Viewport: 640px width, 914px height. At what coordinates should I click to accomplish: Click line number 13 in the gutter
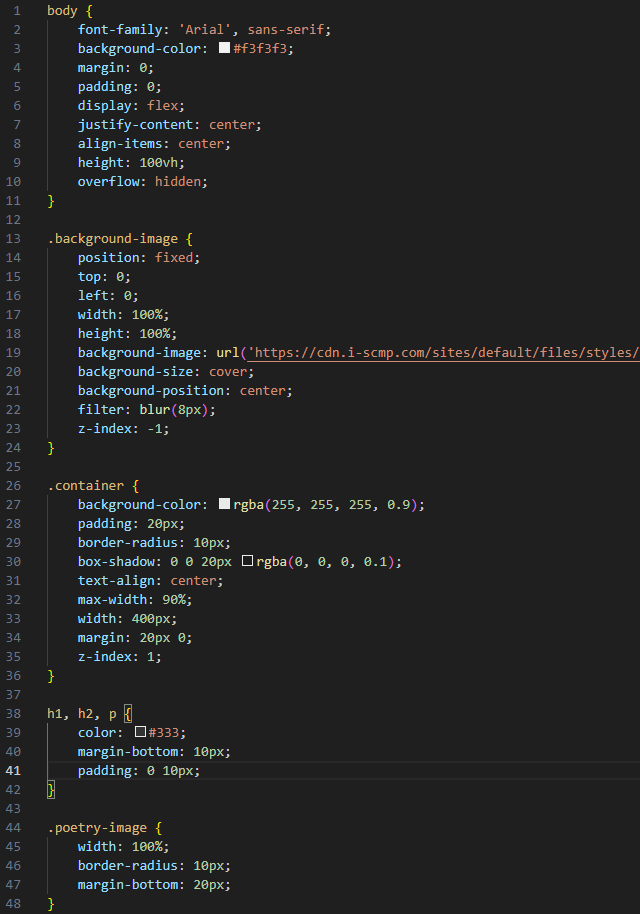pos(13,238)
